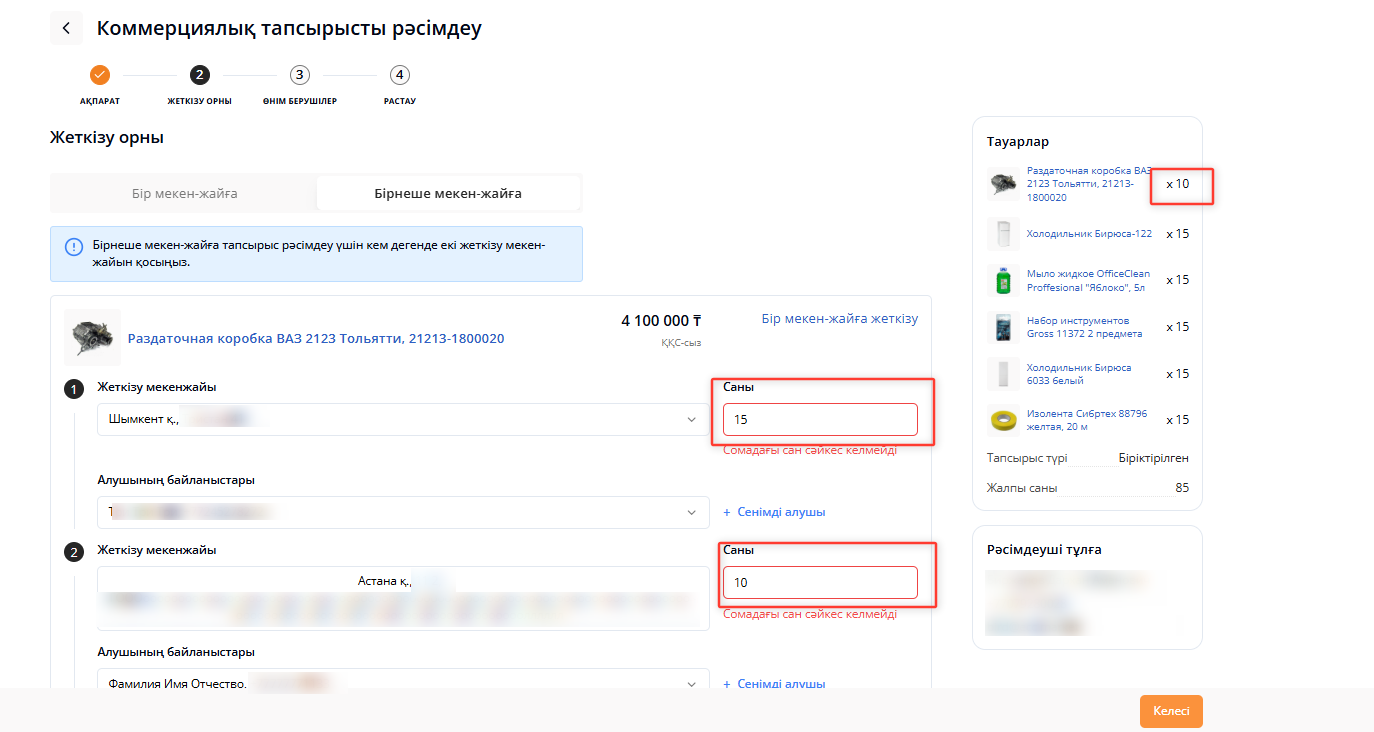Image resolution: width=1374 pixels, height=732 pixels.
Task: Click quantity field containing 15
Action: (819, 420)
